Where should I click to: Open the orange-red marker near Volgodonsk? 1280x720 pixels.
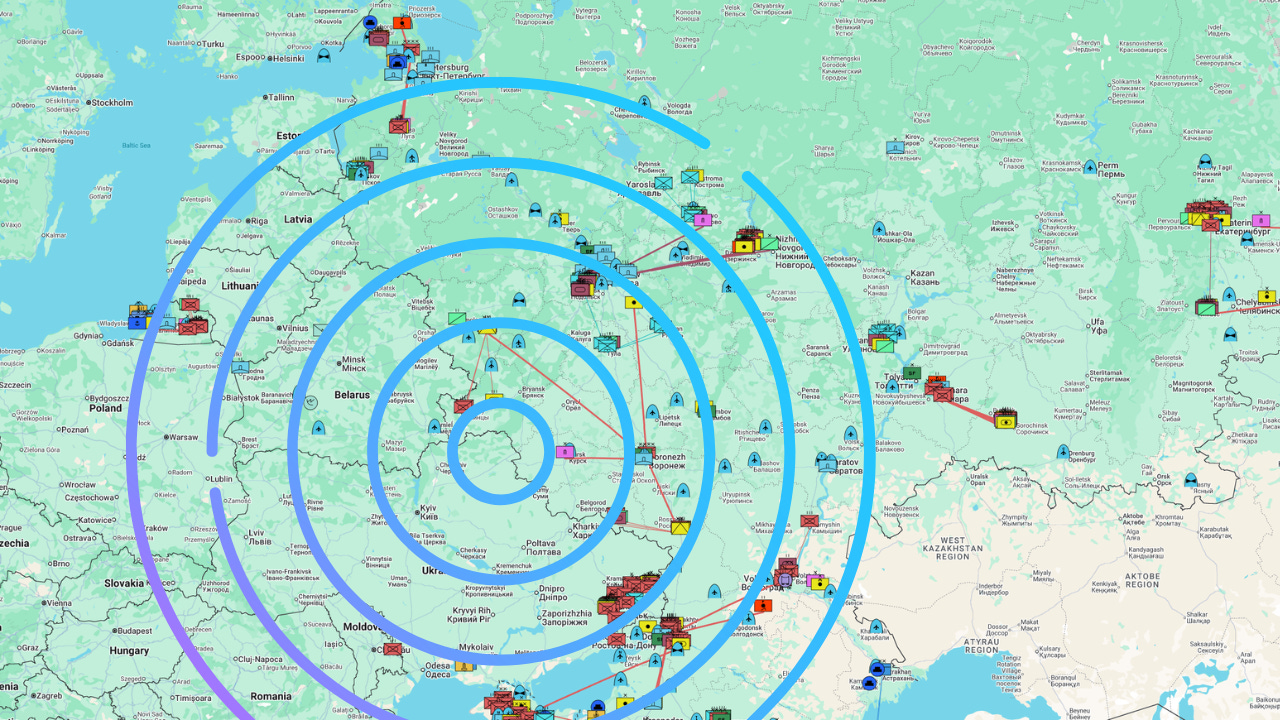tap(763, 605)
